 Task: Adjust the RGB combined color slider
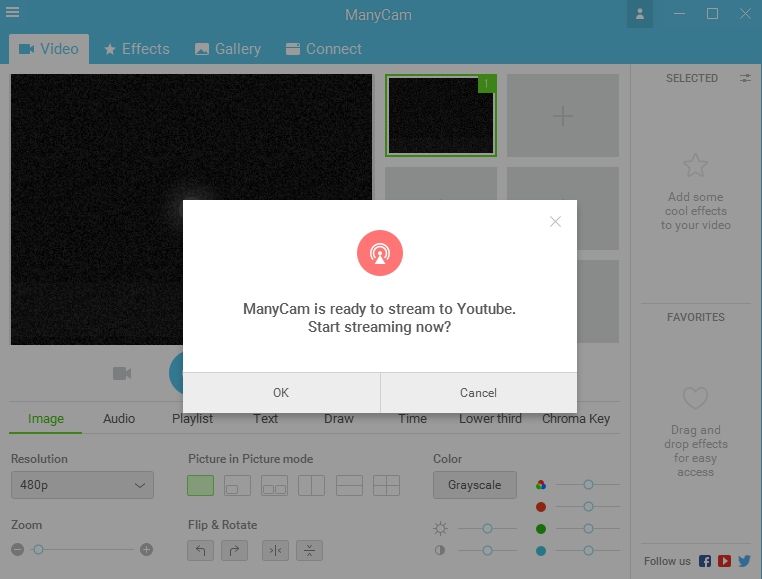pos(589,485)
